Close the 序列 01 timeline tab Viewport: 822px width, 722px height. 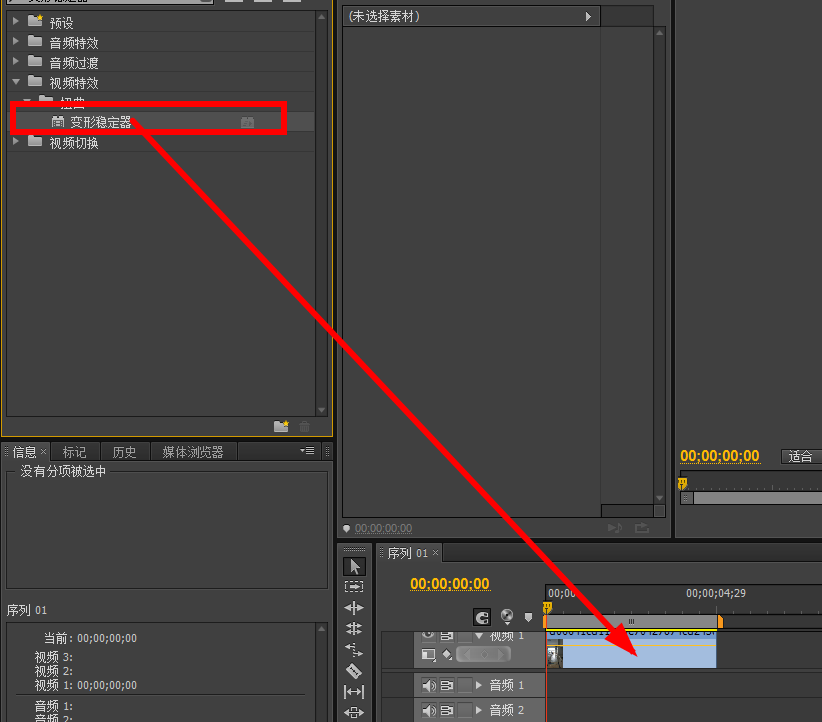(x=435, y=553)
